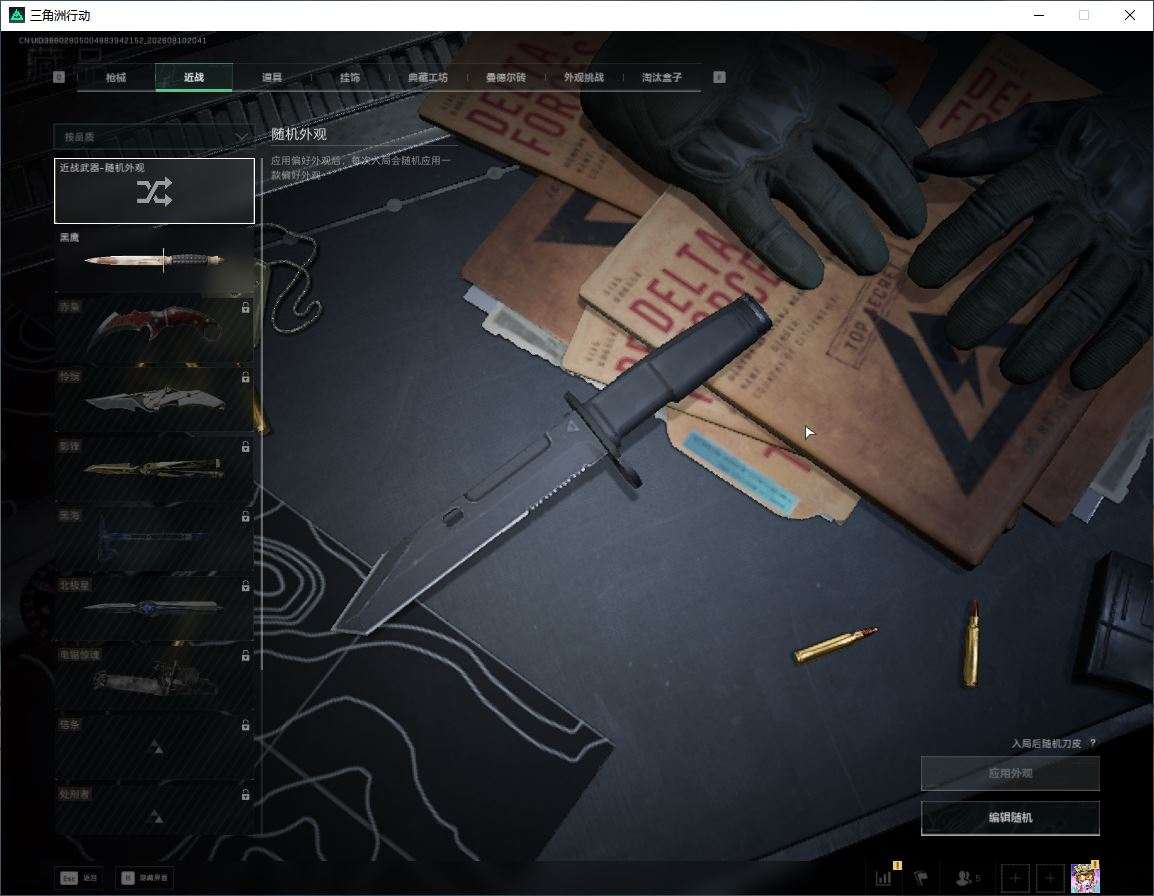Select the 信条 loading skin card

click(x=155, y=747)
